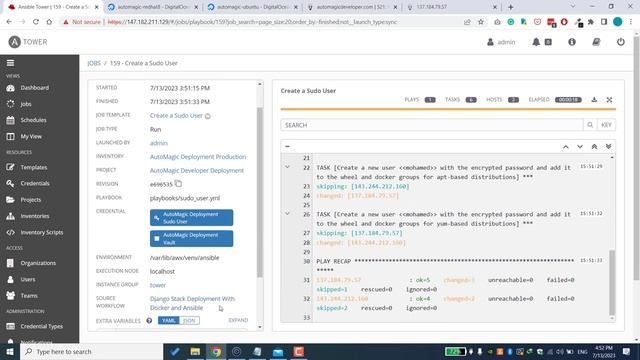Image resolution: width=640 pixels, height=360 pixels.
Task: Switch to automagicdeveloper.com browser tab
Action: tap(352, 7)
